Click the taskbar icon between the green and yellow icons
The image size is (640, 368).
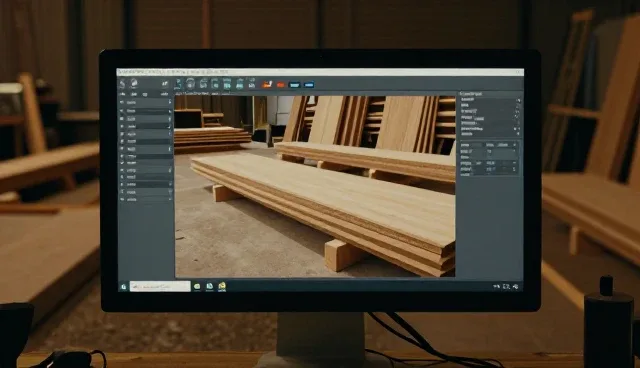(209, 286)
